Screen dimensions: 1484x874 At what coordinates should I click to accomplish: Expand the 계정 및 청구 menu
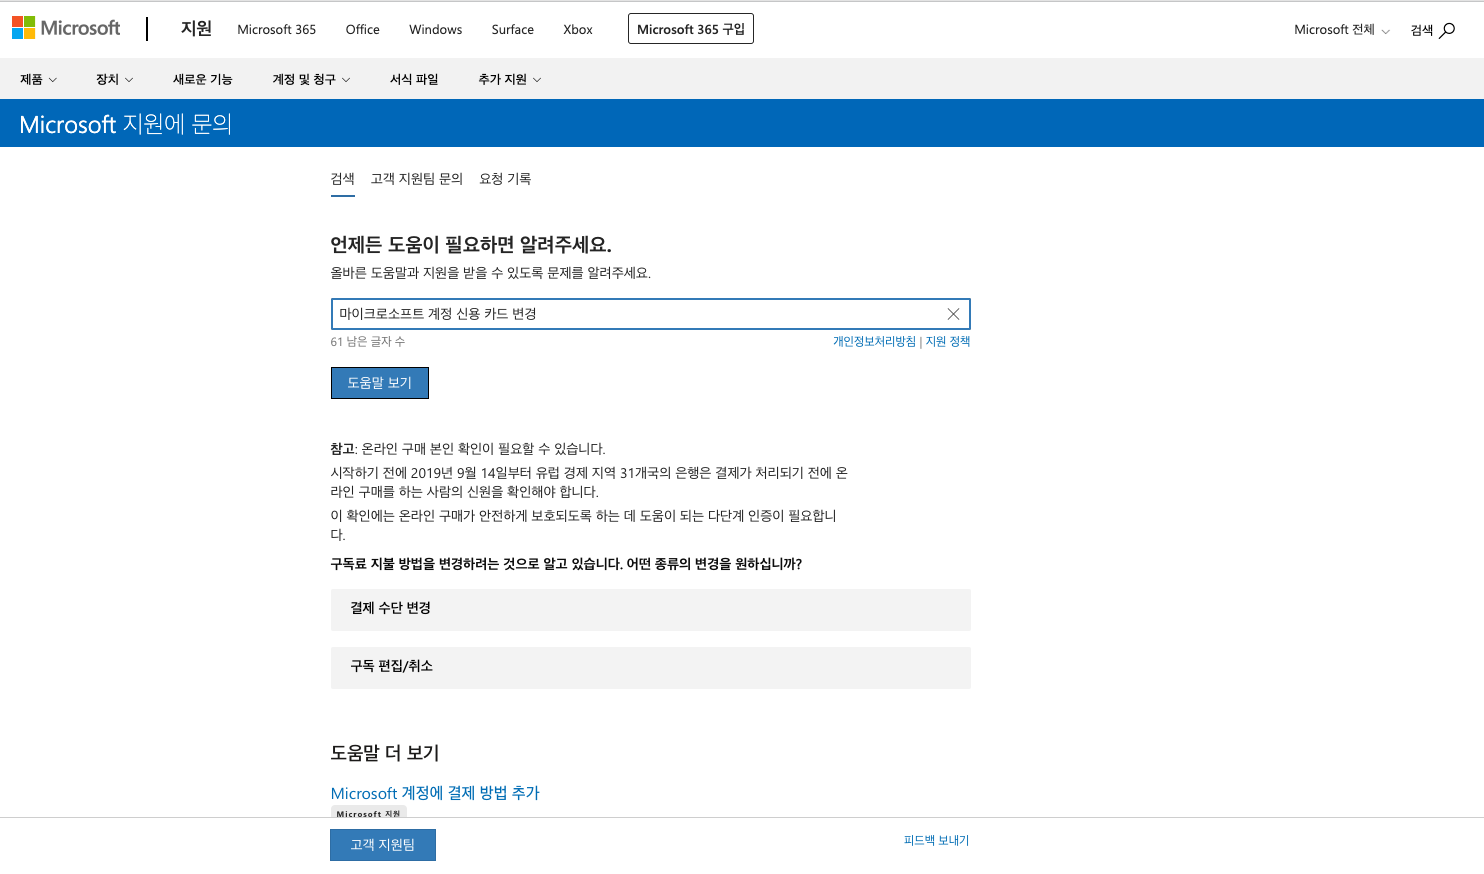(x=311, y=79)
